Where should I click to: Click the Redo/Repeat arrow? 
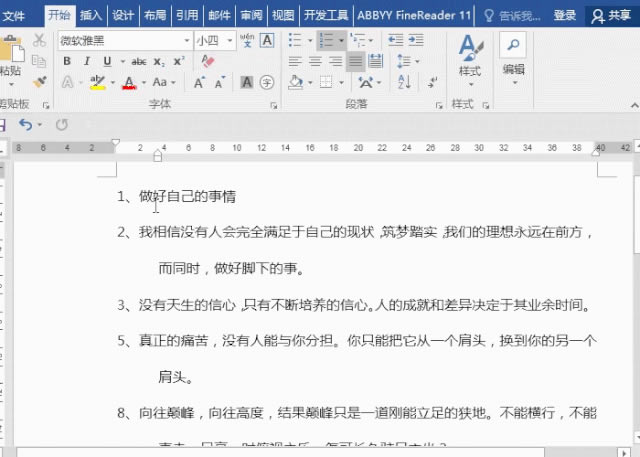coord(62,124)
